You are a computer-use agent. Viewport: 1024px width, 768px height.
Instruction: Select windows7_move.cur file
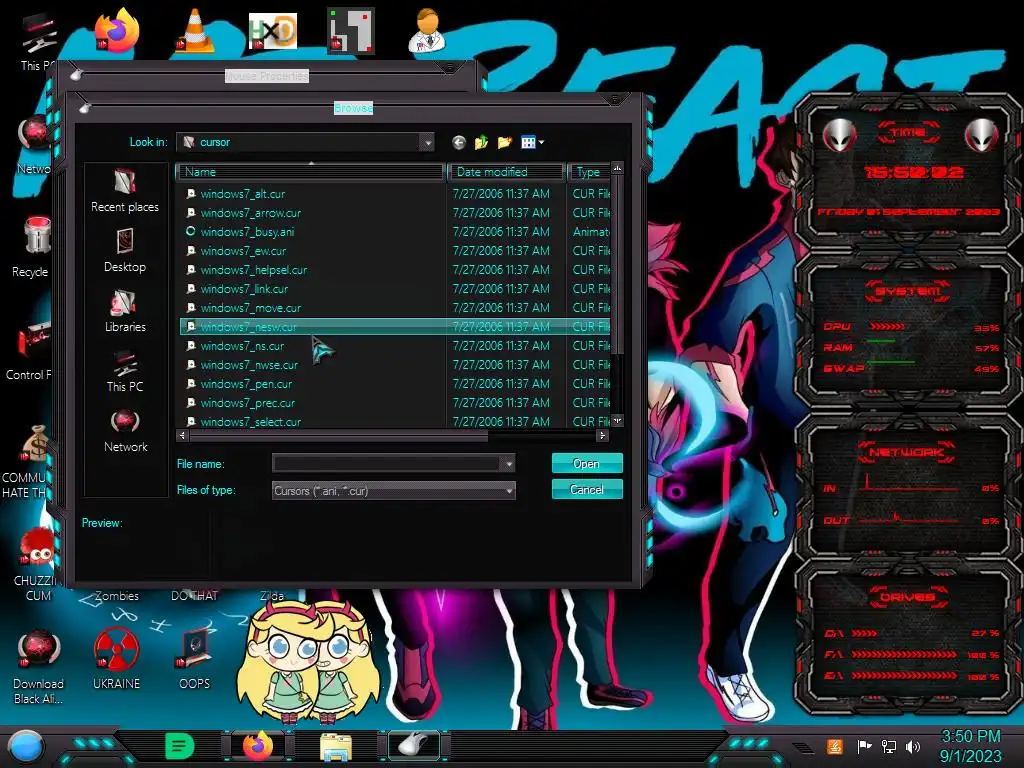click(250, 308)
